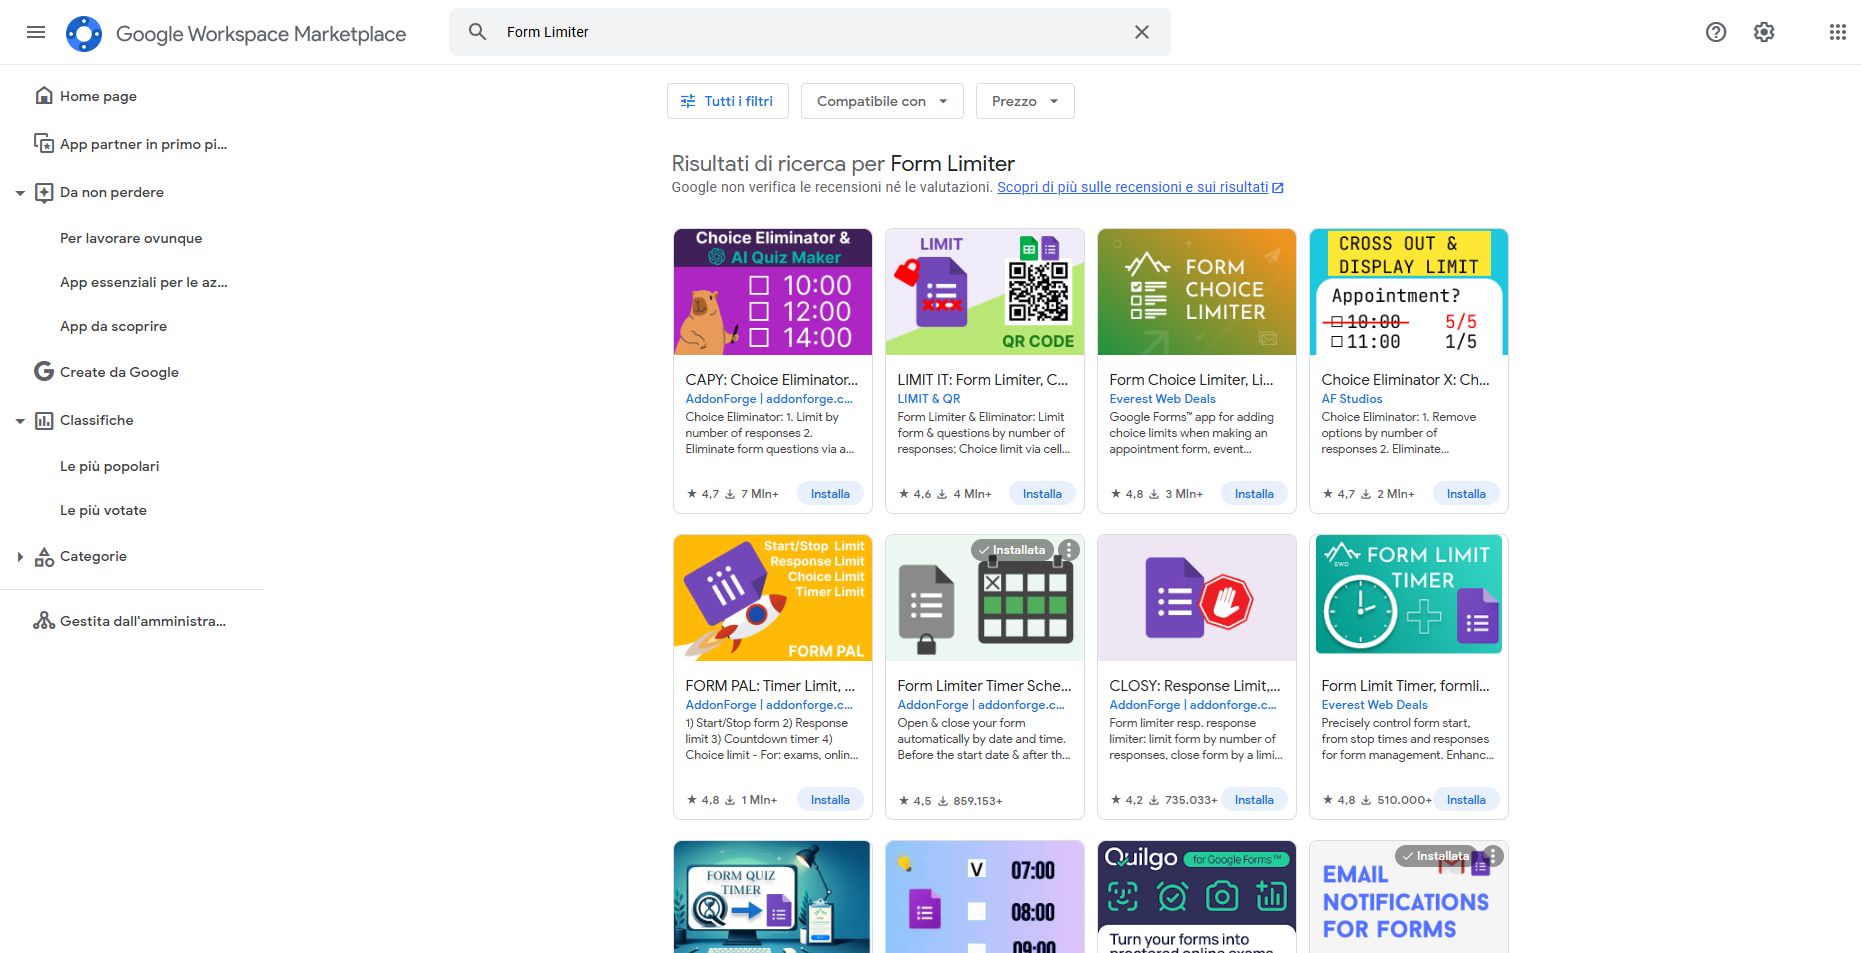Open the options menu on Form Limiter Timer Scheduler card

[x=1069, y=549]
